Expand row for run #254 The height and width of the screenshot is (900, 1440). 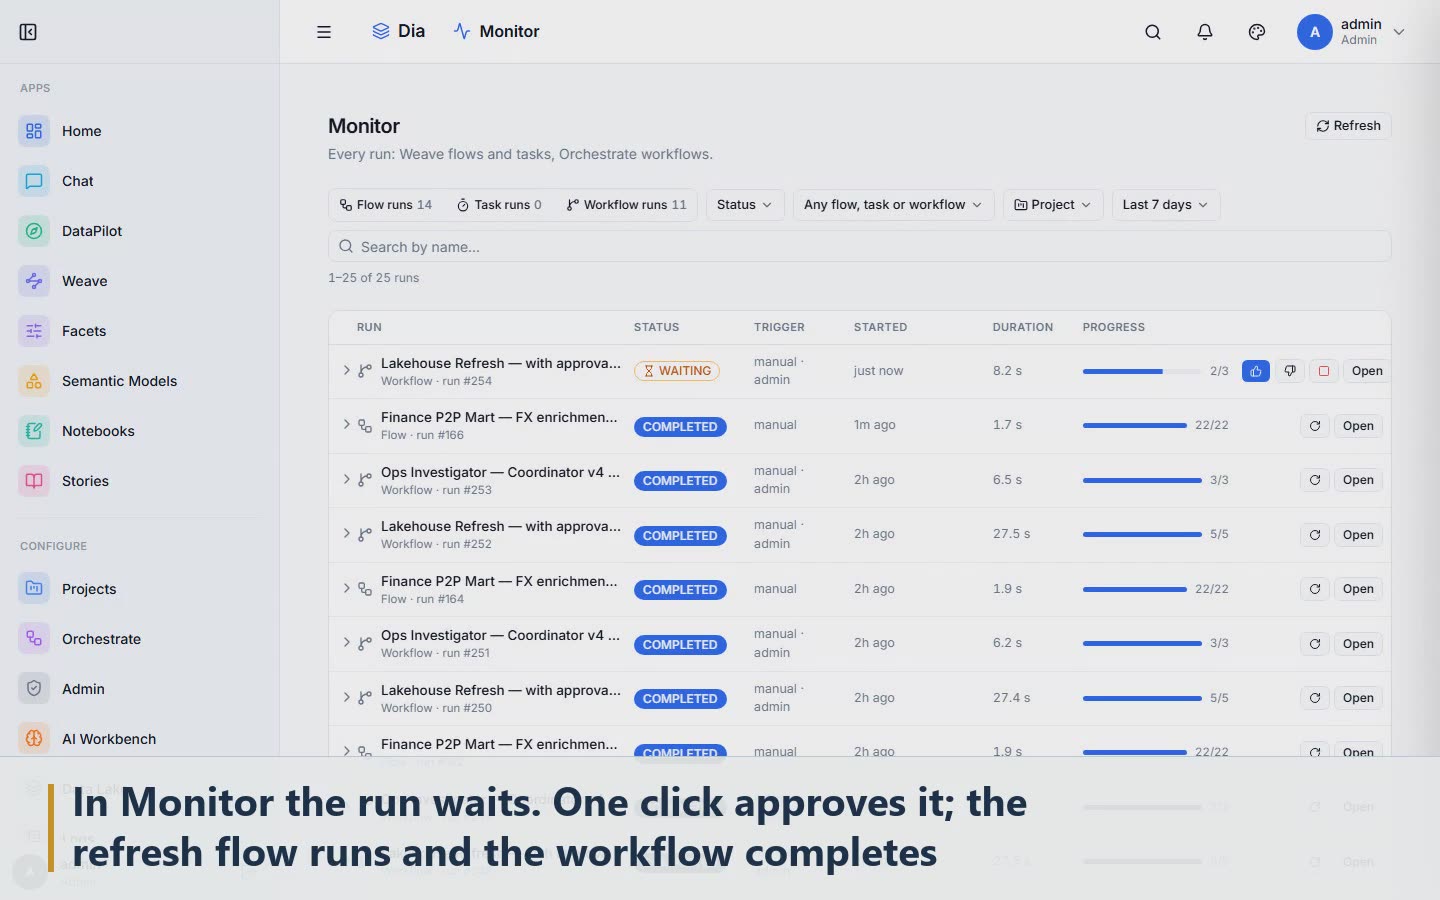coord(347,370)
